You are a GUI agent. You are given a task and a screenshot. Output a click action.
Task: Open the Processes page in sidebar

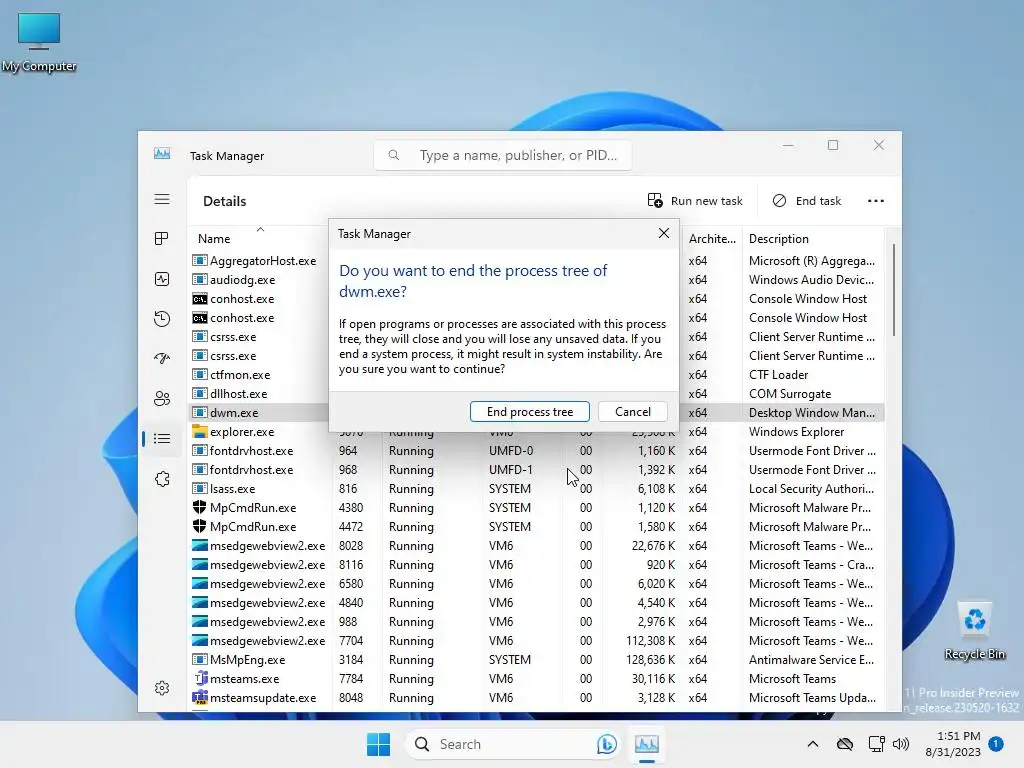coord(162,238)
